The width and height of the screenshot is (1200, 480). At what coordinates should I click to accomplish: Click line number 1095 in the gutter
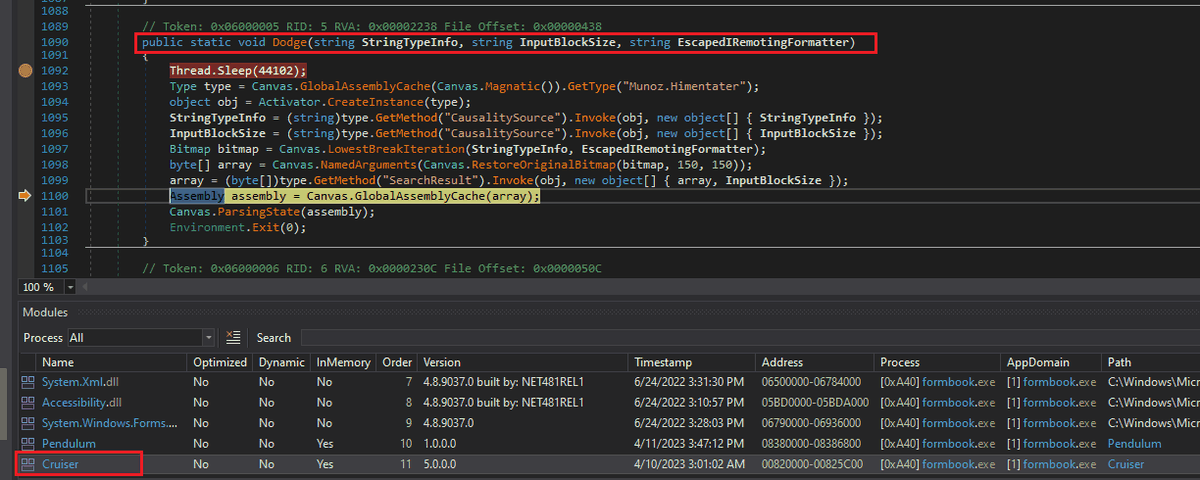click(53, 117)
